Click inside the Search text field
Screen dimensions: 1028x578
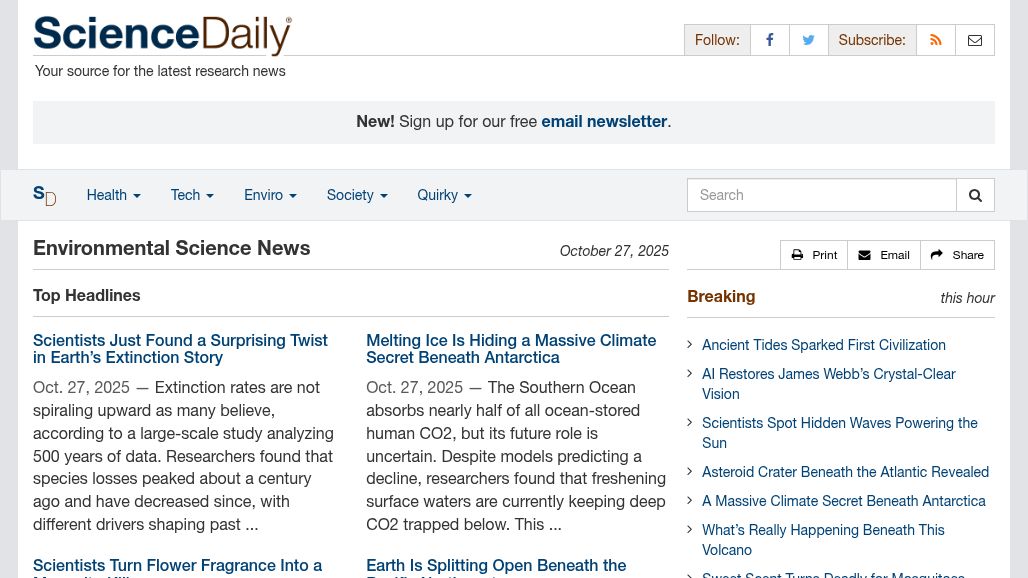coord(821,195)
